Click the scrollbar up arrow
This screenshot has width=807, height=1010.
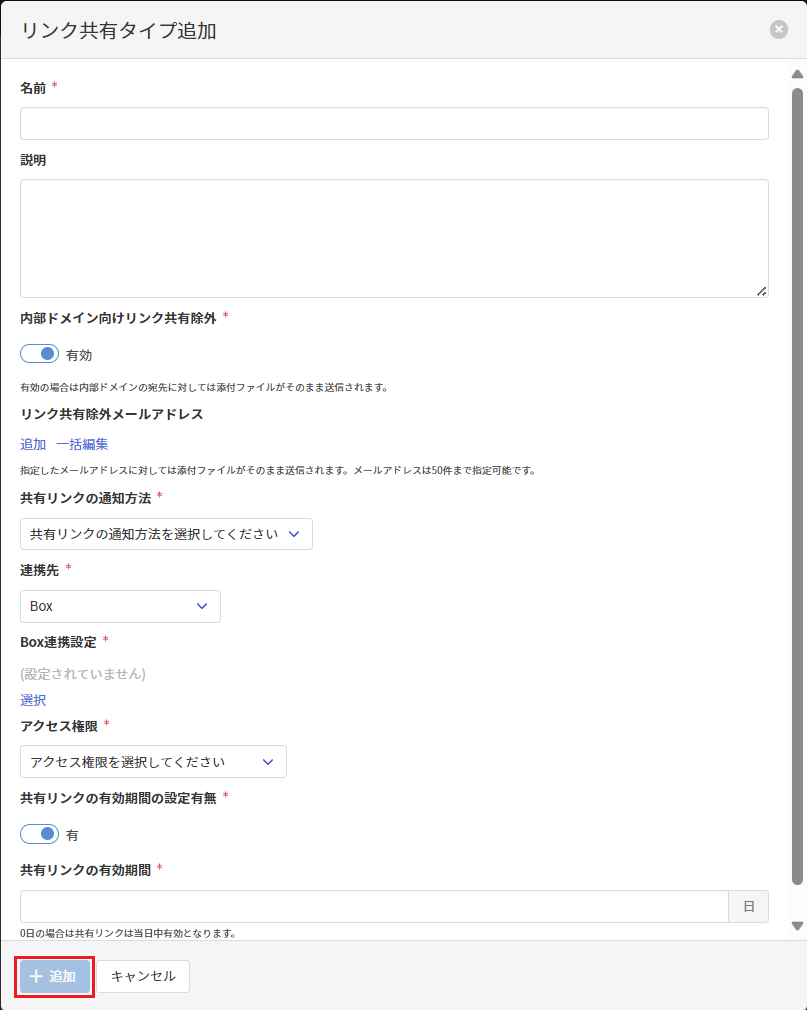[x=797, y=74]
